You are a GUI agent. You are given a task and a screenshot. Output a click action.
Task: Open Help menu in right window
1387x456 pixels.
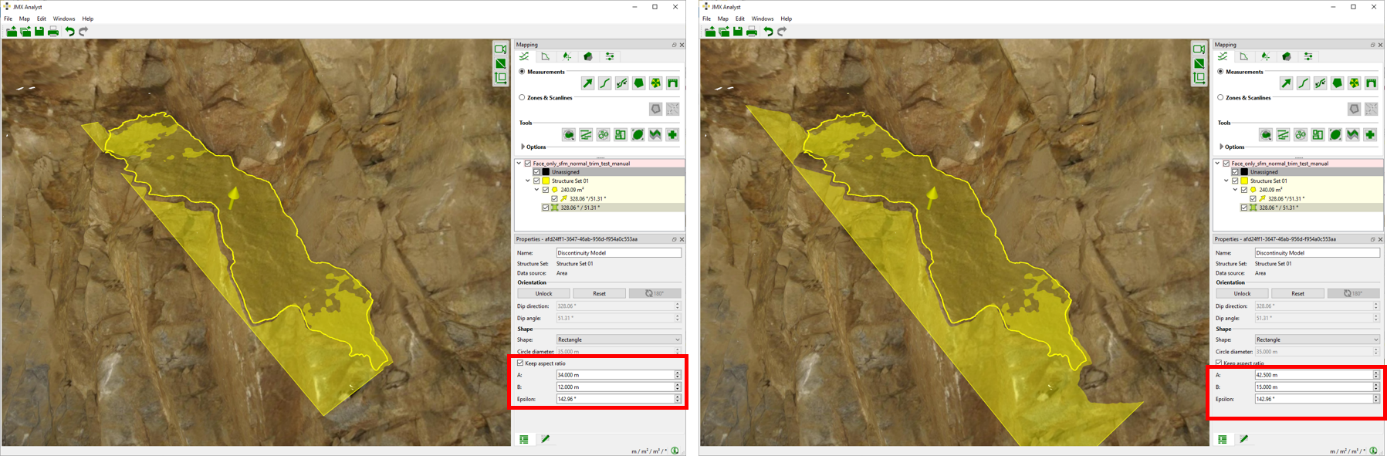click(786, 18)
